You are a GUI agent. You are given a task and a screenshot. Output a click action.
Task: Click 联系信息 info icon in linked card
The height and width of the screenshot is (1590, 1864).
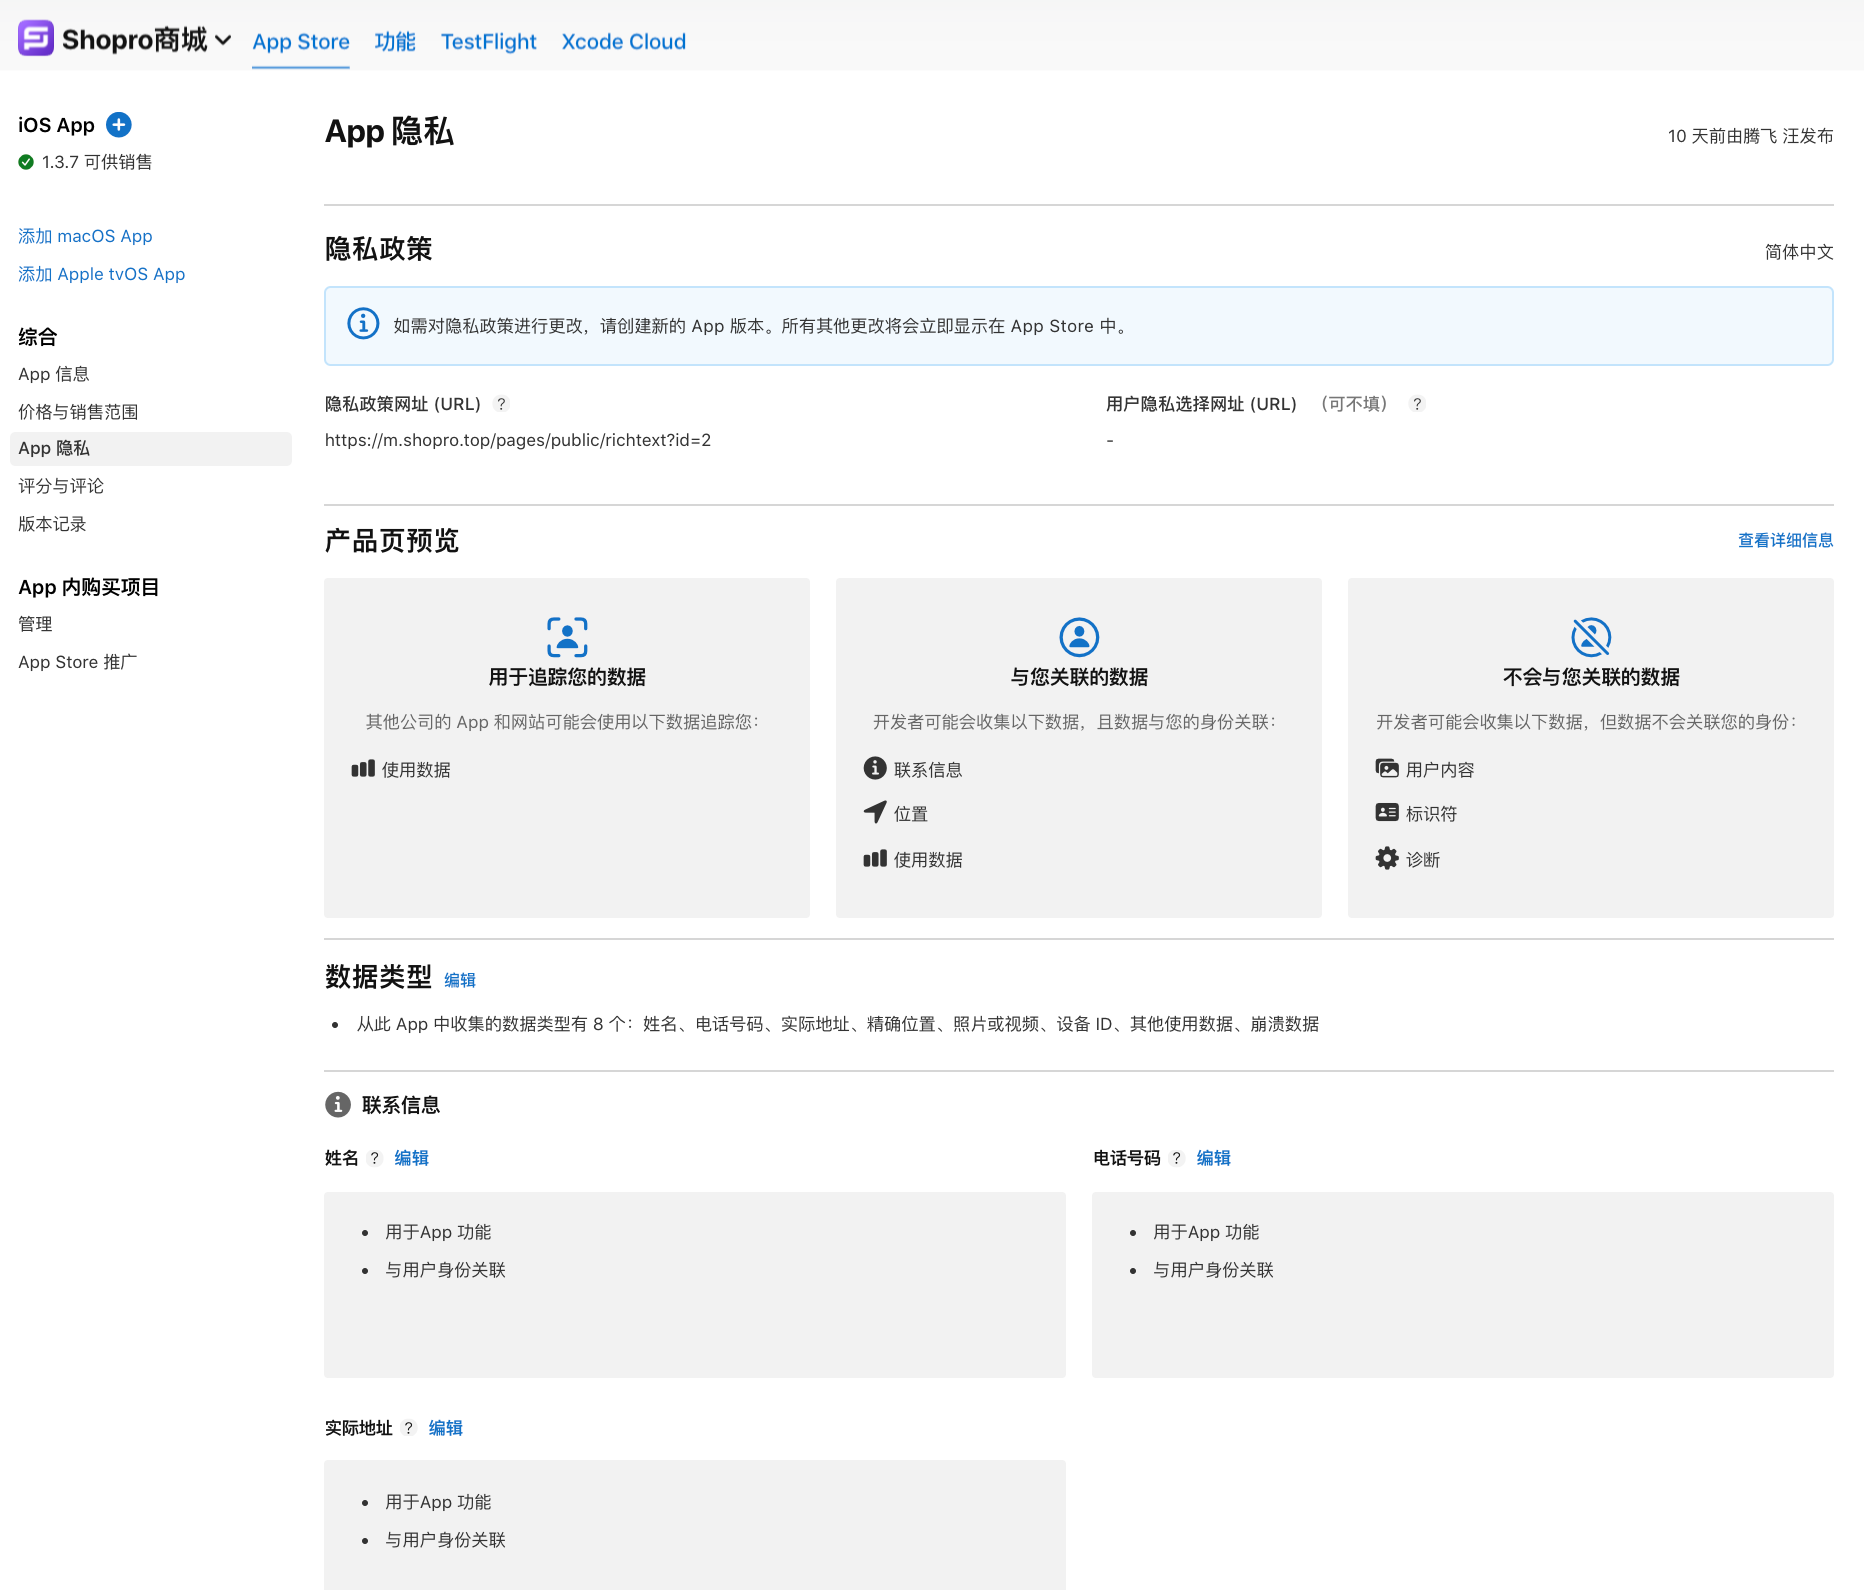[875, 768]
